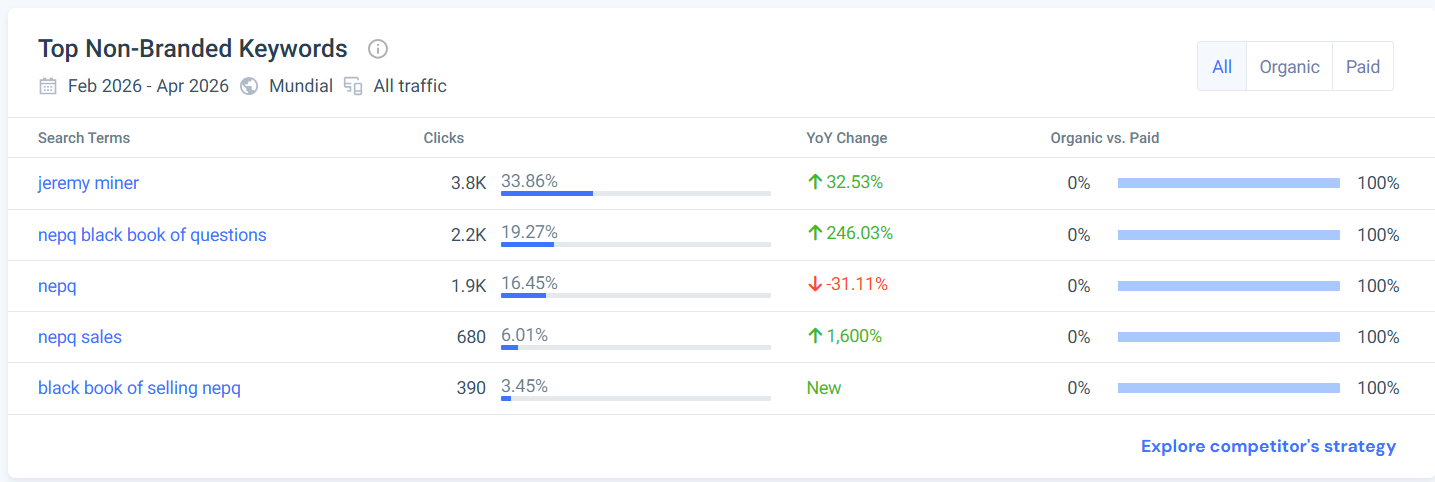Click the red down arrow in the nepq row
This screenshot has height=482, width=1435.
[x=815, y=284]
